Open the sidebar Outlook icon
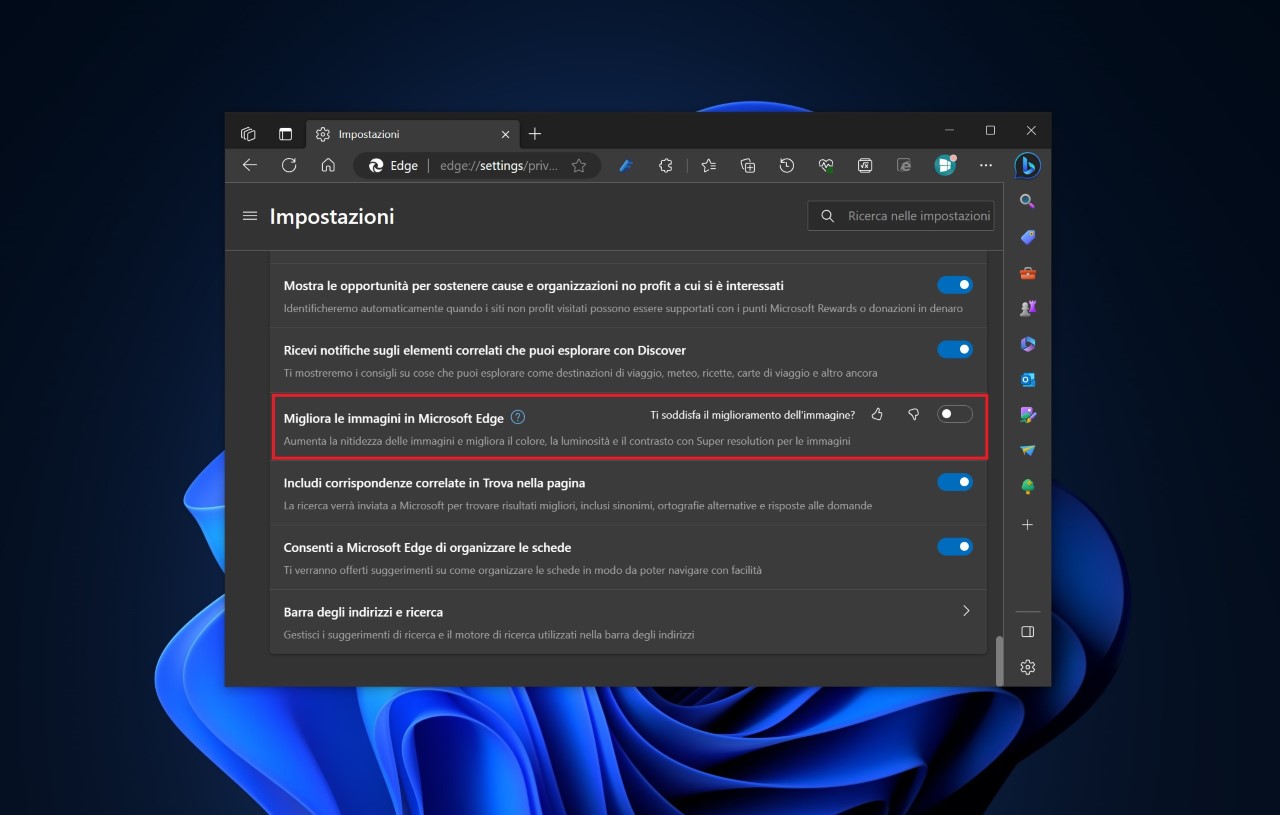The height and width of the screenshot is (815, 1280). click(x=1027, y=380)
